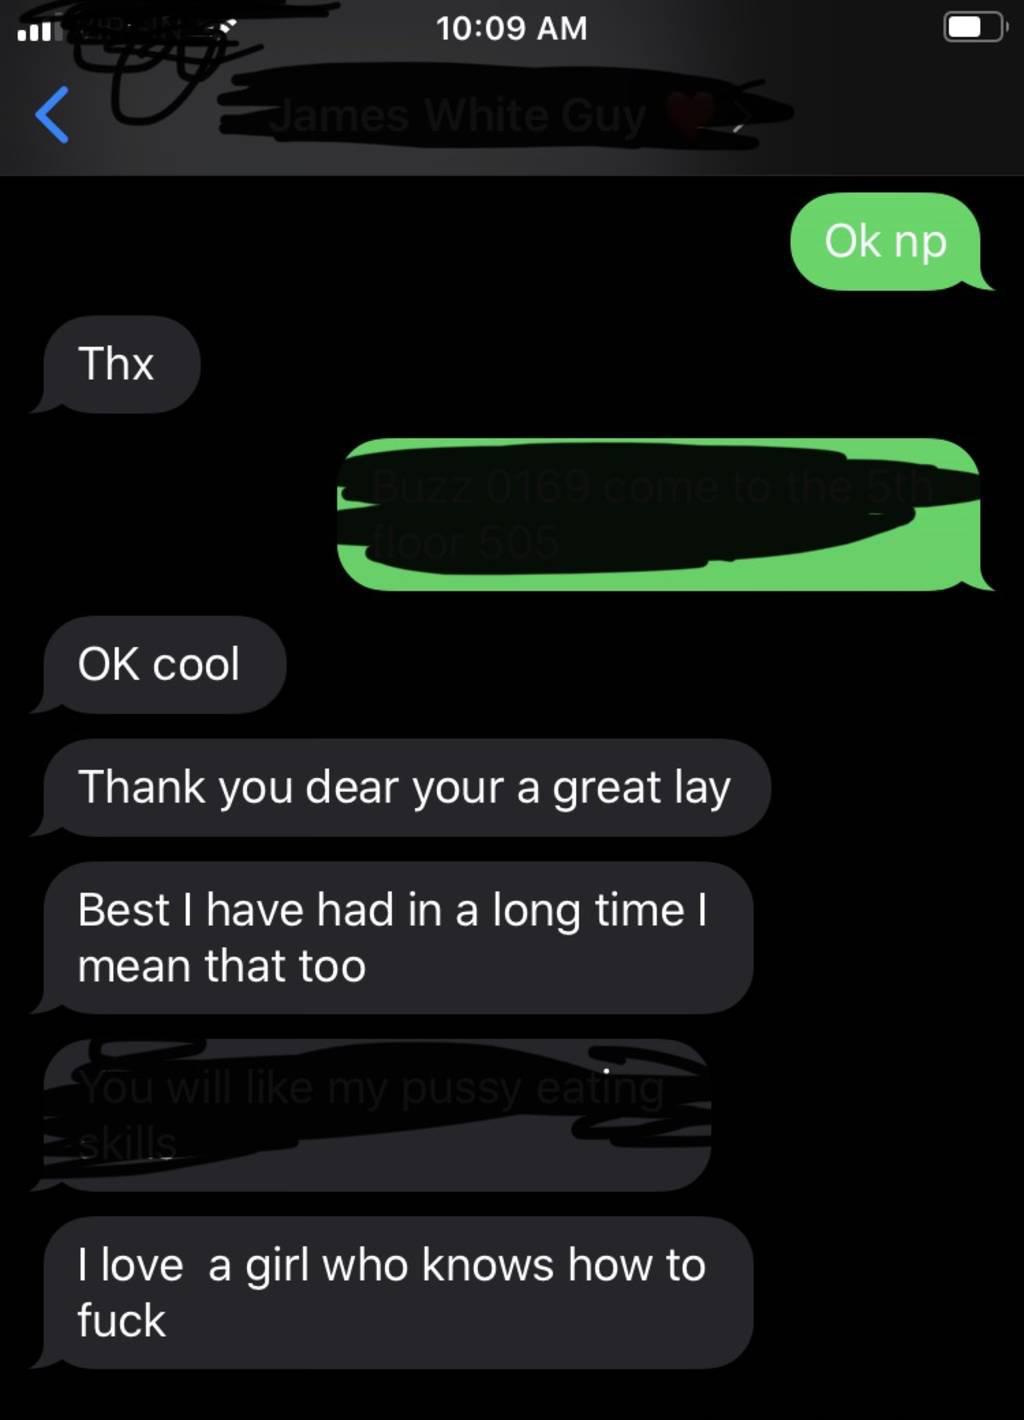
Task: Tap the heart emoji beside contact name
Action: [x=690, y=114]
